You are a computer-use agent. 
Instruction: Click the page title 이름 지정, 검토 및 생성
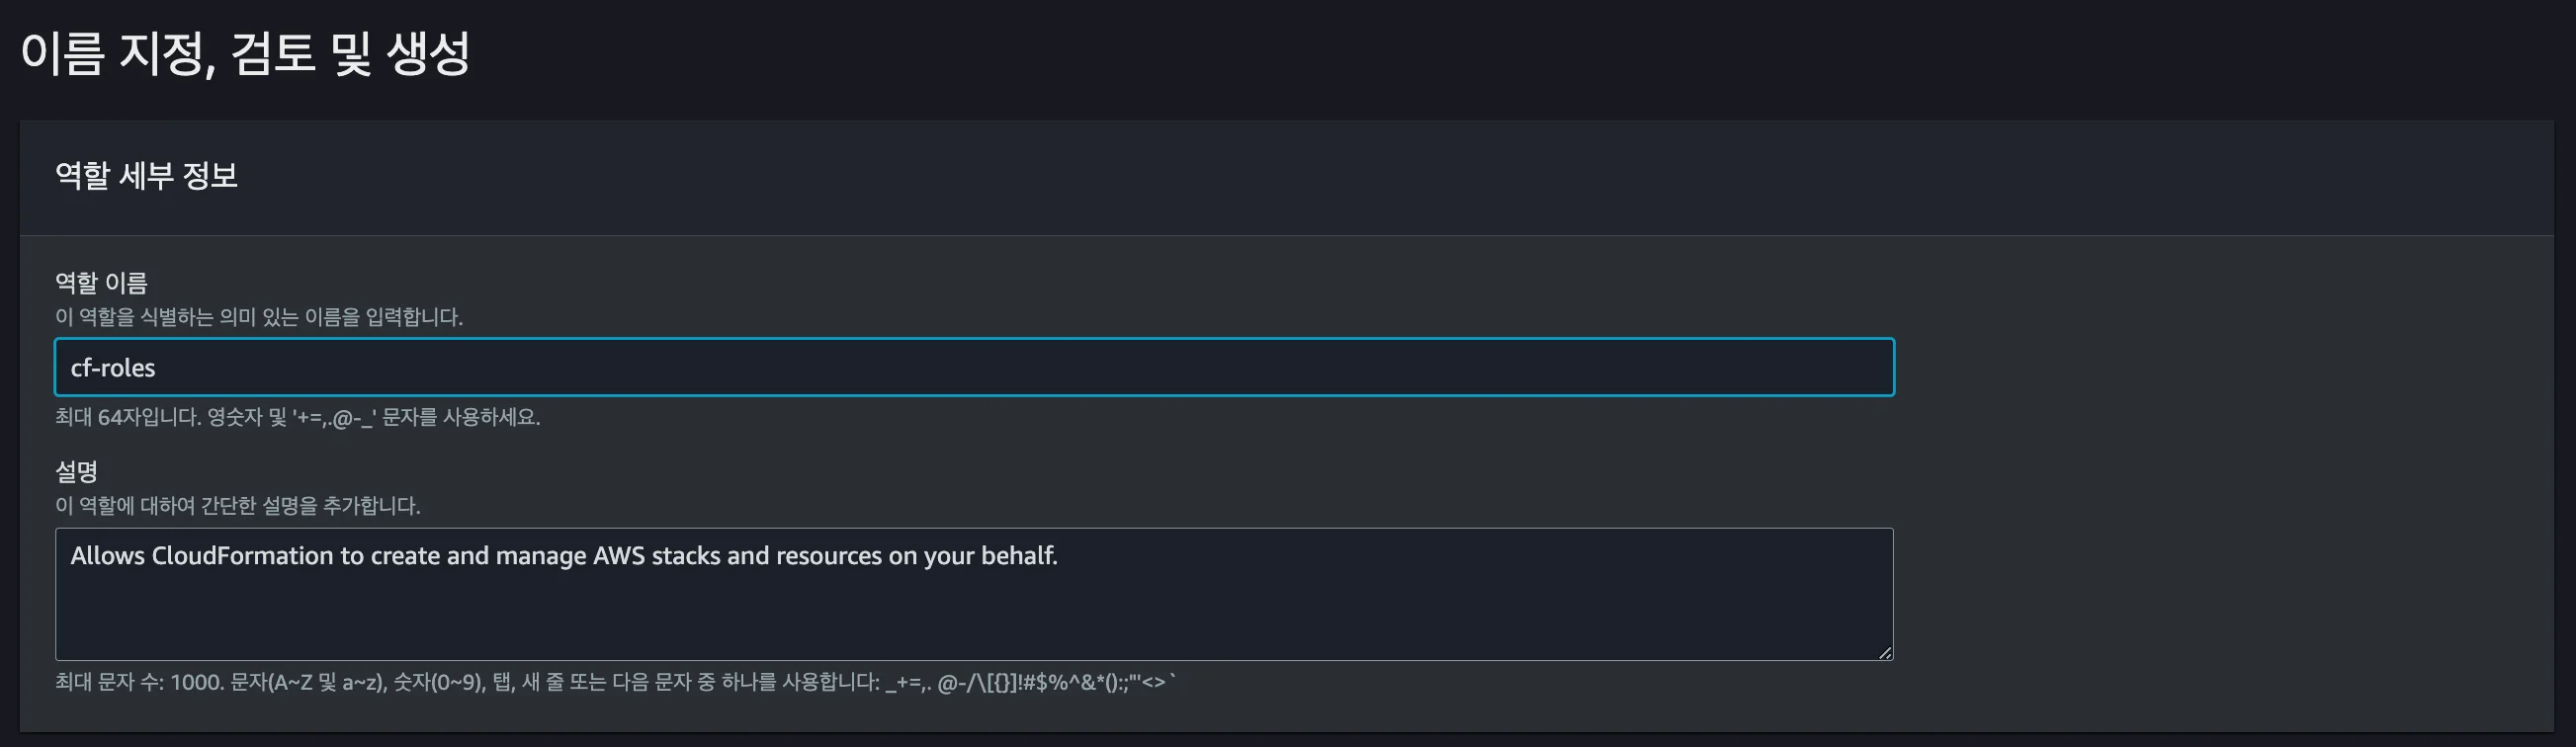click(x=245, y=54)
